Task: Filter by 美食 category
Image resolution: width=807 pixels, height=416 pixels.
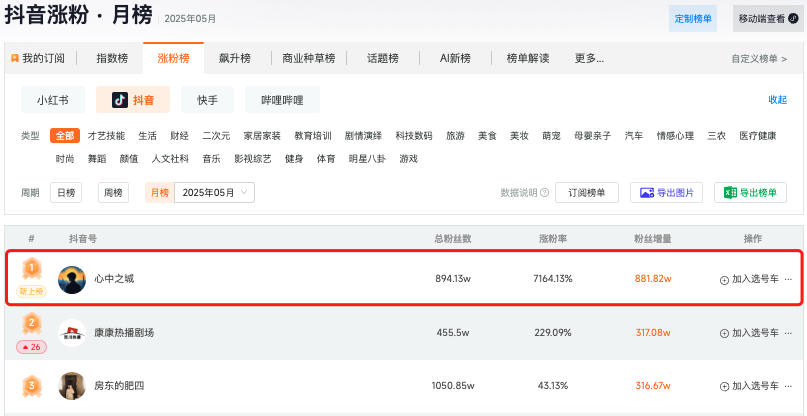Action: [x=487, y=136]
